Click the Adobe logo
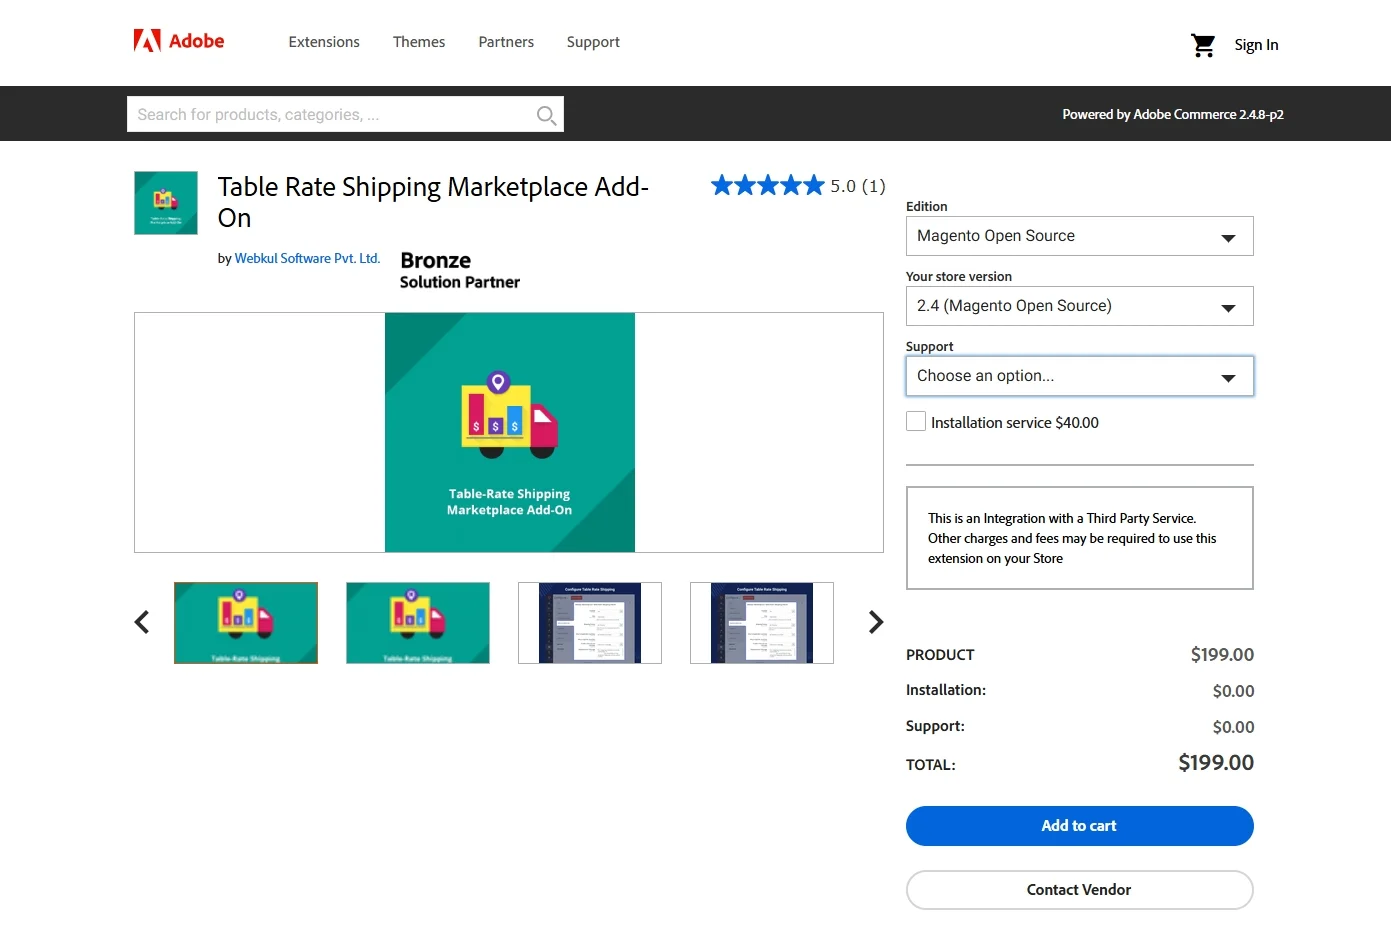Viewport: 1391px width, 936px height. click(x=179, y=41)
